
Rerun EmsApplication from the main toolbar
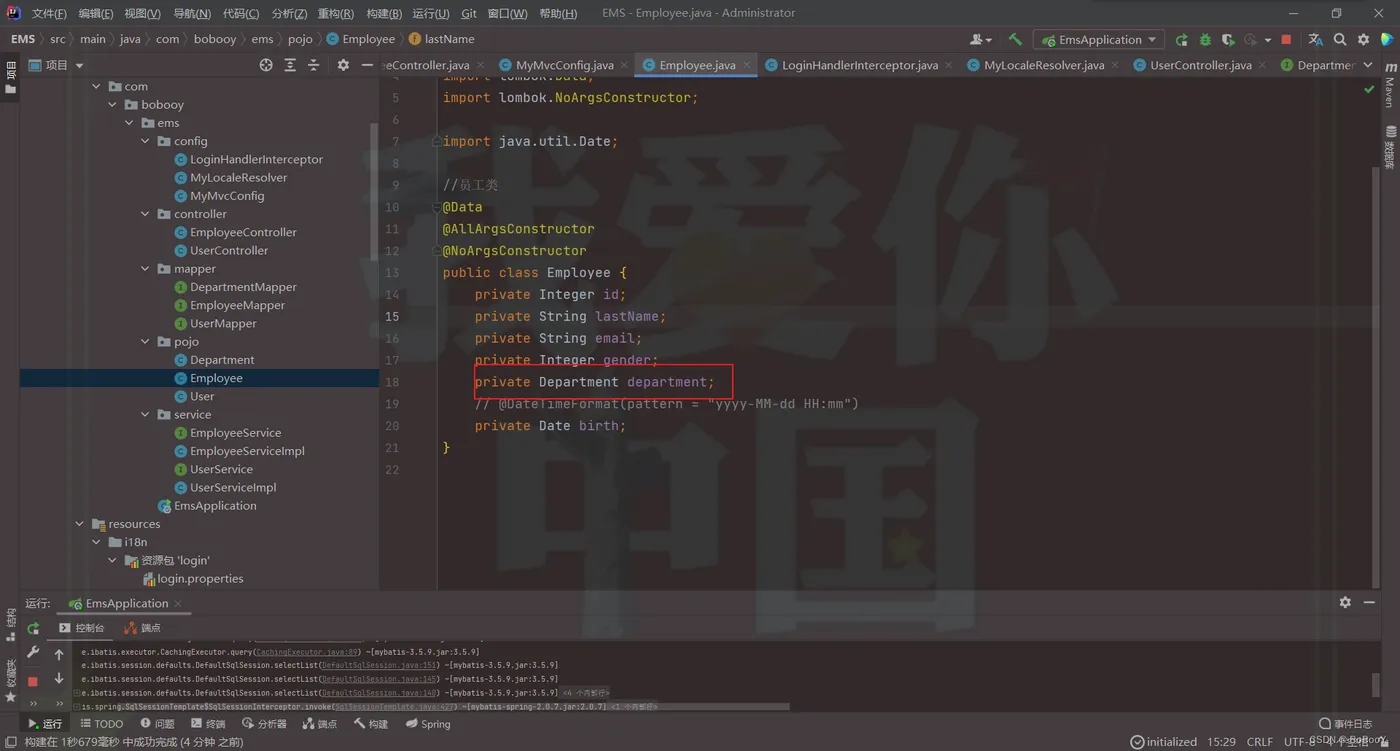[x=1182, y=40]
